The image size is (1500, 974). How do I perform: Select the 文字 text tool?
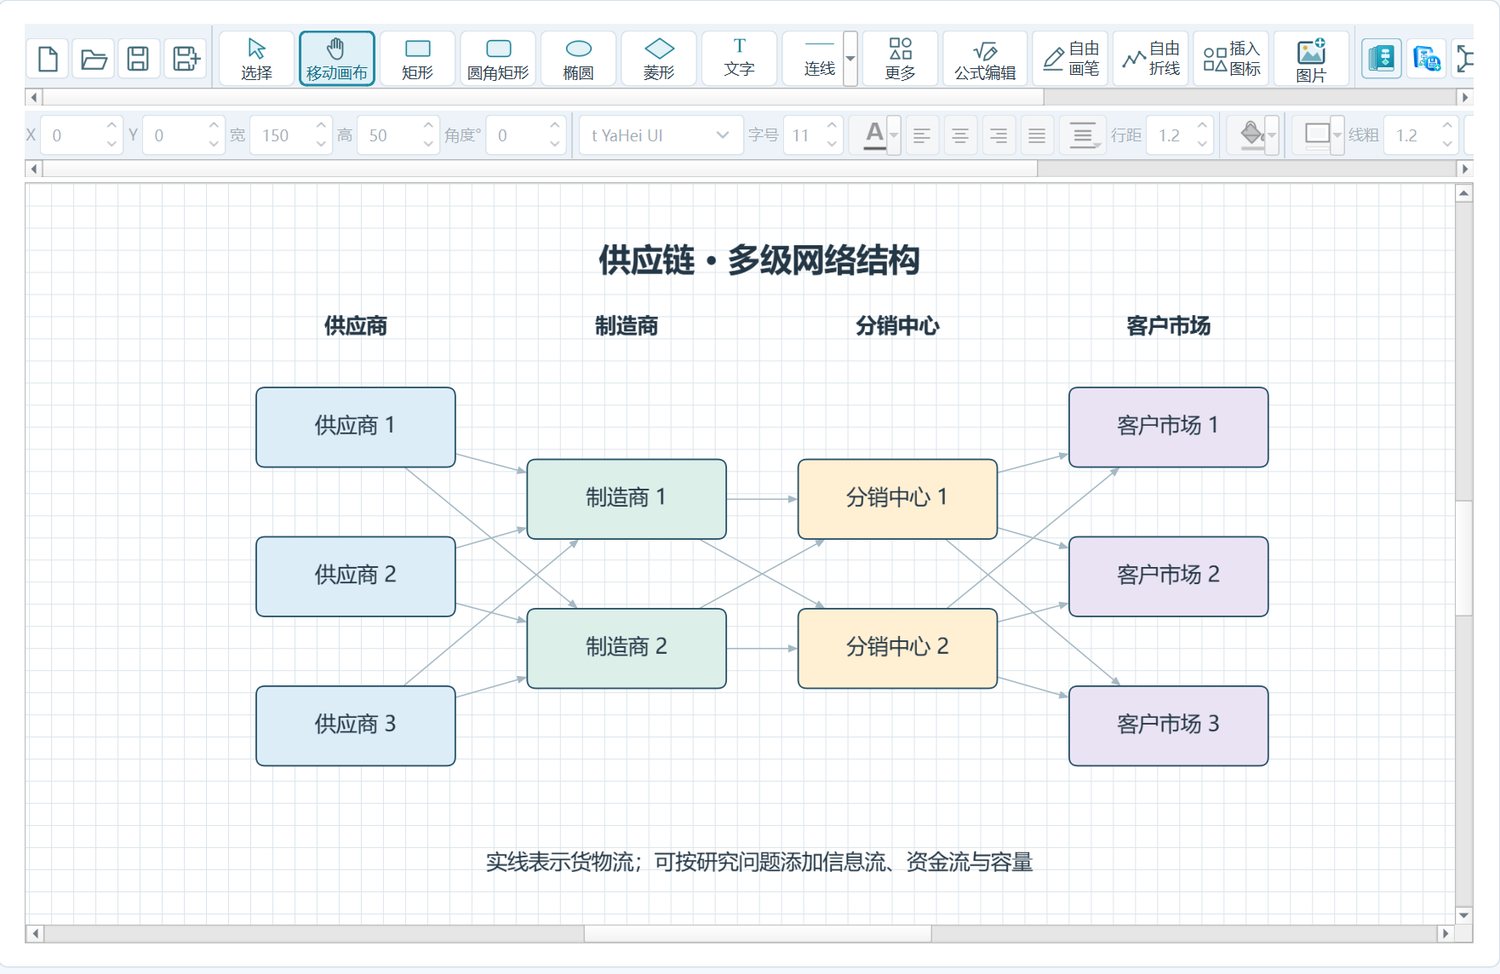(740, 59)
